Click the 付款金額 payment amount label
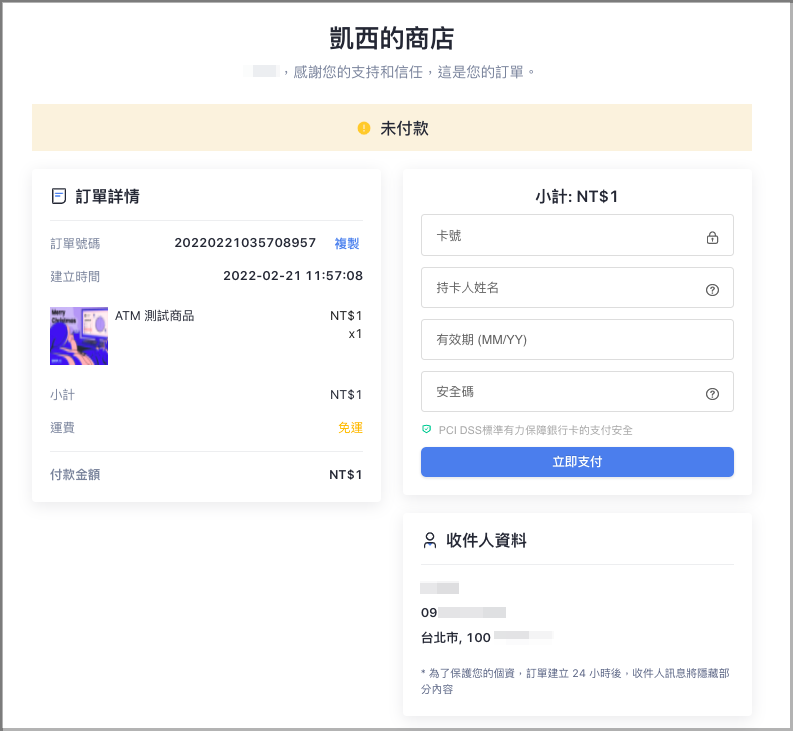793x731 pixels. click(x=75, y=475)
